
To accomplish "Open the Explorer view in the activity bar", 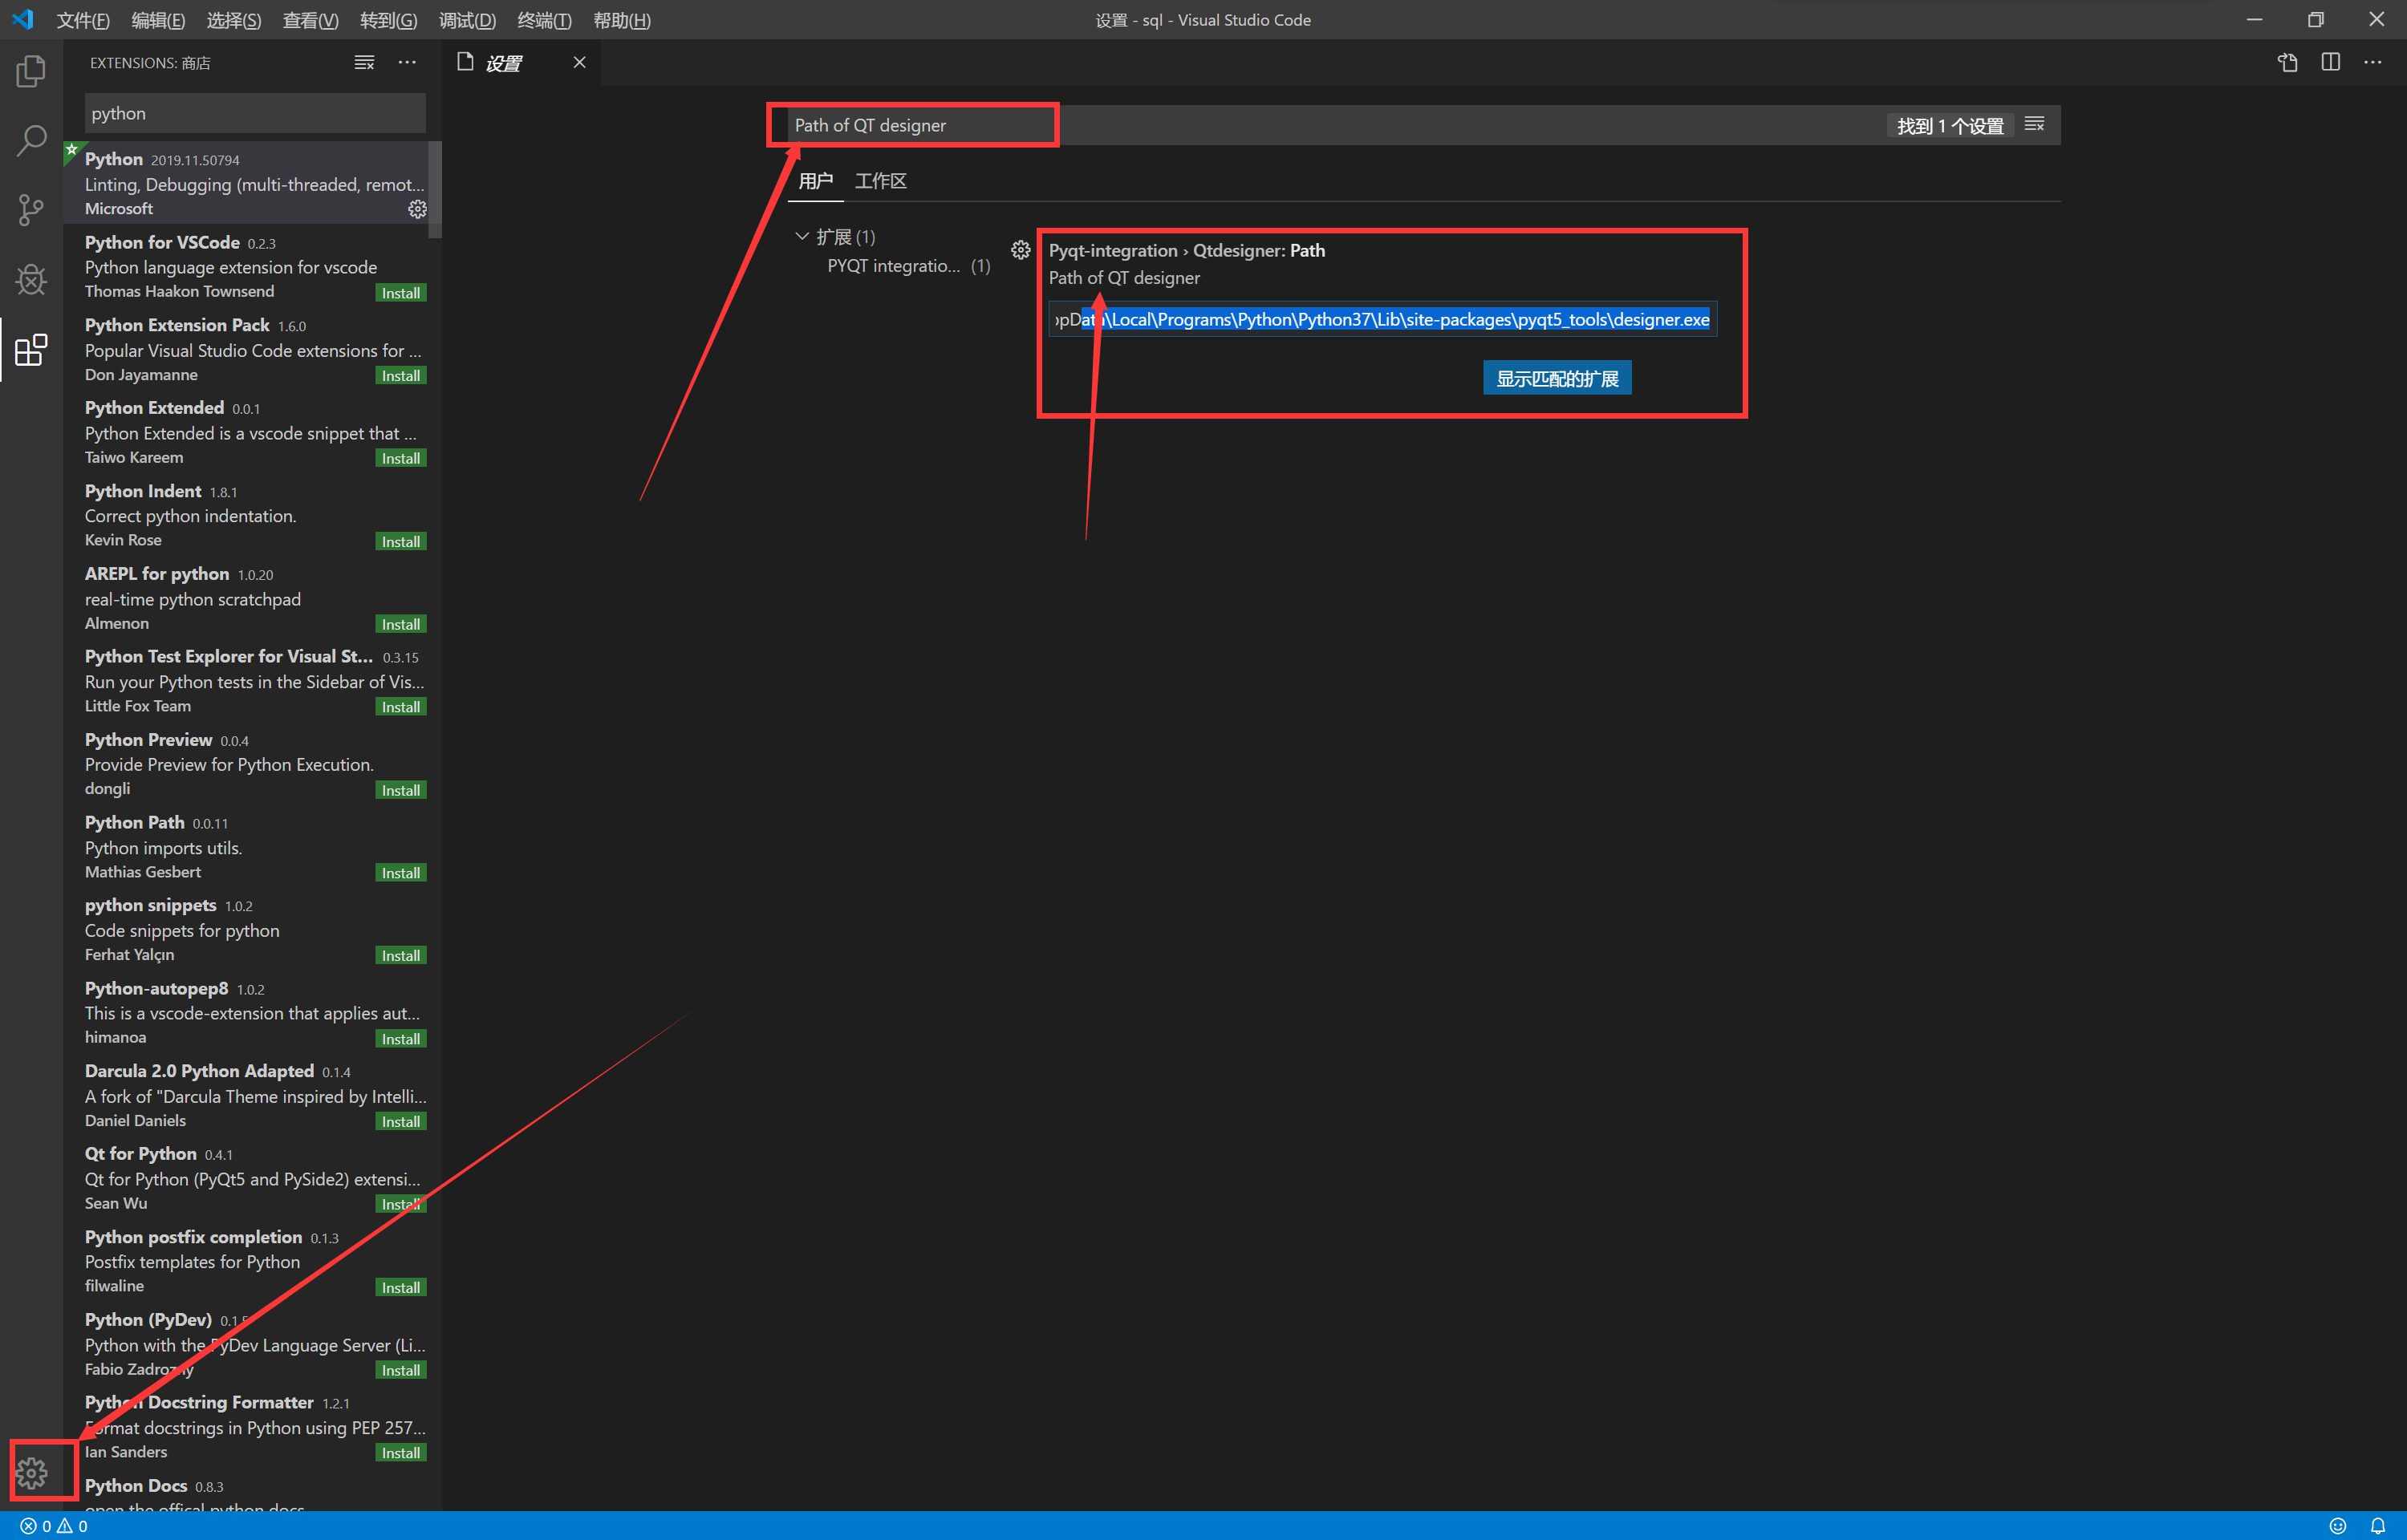I will [x=30, y=70].
